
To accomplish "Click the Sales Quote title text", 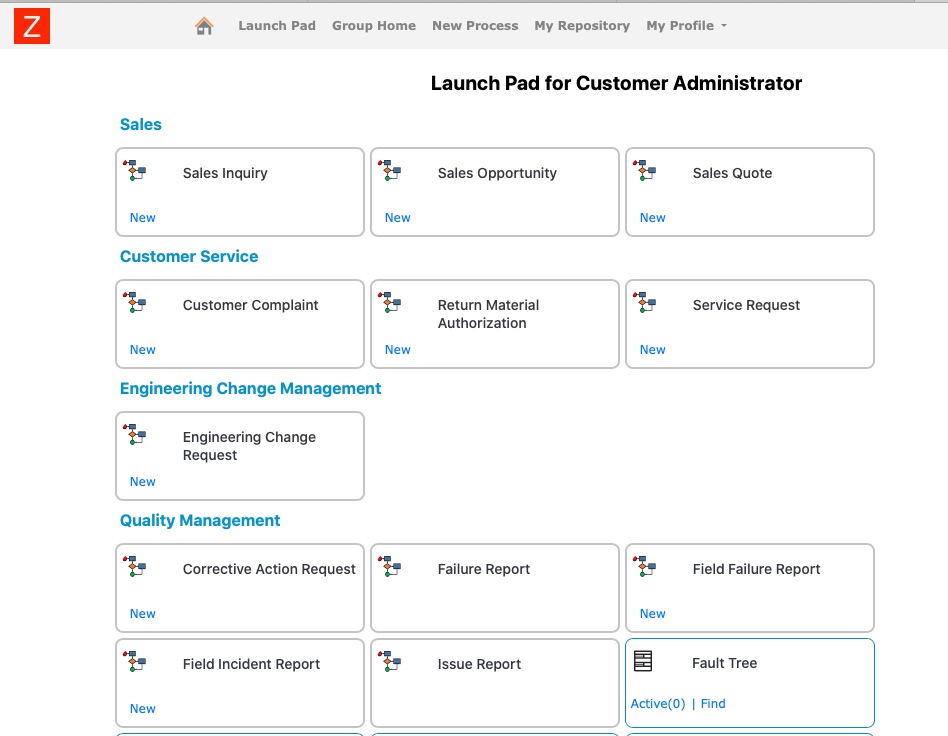I will click(732, 173).
